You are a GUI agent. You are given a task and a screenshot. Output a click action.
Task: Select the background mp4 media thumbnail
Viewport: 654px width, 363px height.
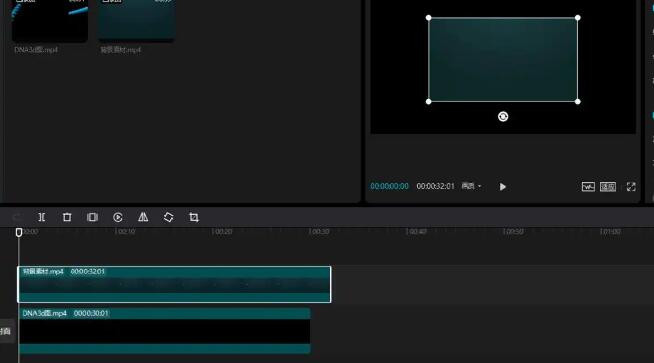tap(136, 20)
